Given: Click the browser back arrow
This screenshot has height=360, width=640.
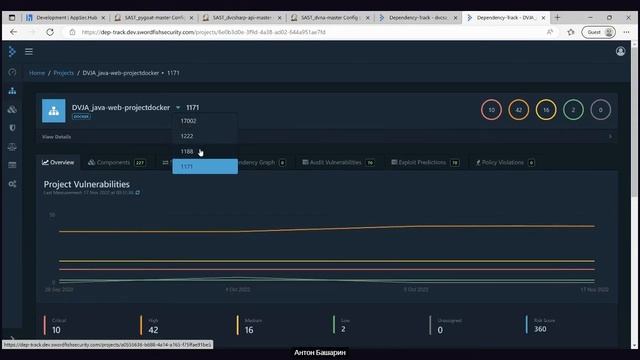Looking at the screenshot, I should (x=13, y=32).
